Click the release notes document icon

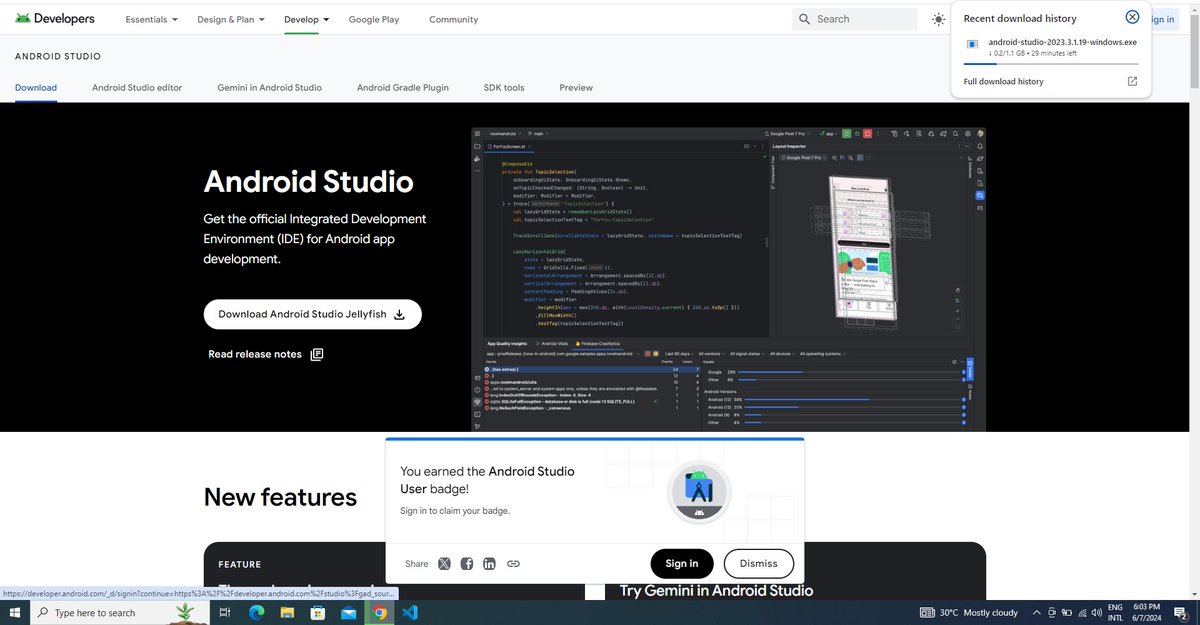pos(317,354)
